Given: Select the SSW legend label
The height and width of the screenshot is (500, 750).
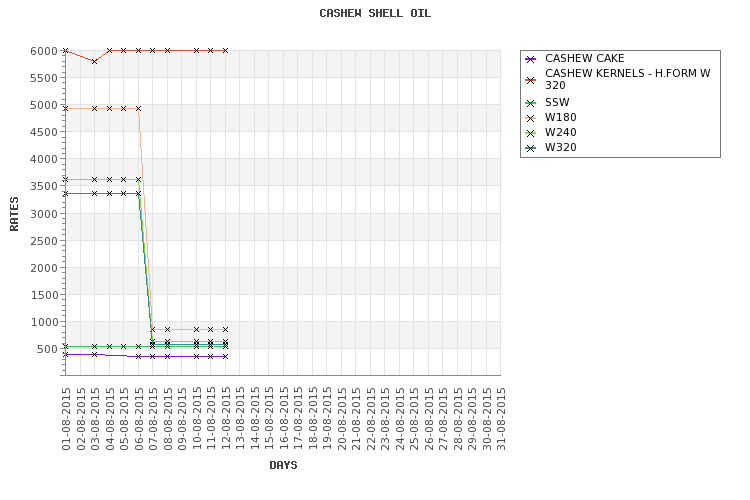Looking at the screenshot, I should pyautogui.click(x=557, y=102).
